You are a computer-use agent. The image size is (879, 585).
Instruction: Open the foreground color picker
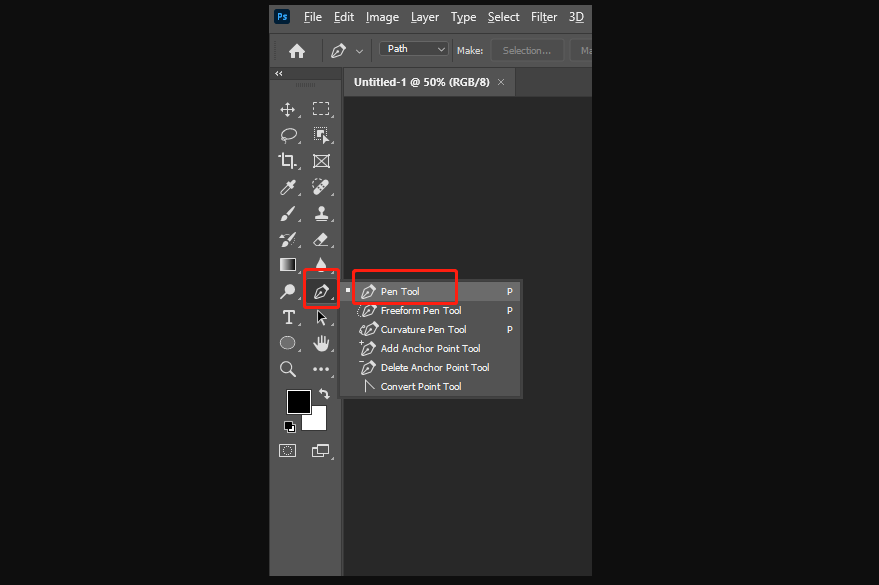pyautogui.click(x=298, y=400)
